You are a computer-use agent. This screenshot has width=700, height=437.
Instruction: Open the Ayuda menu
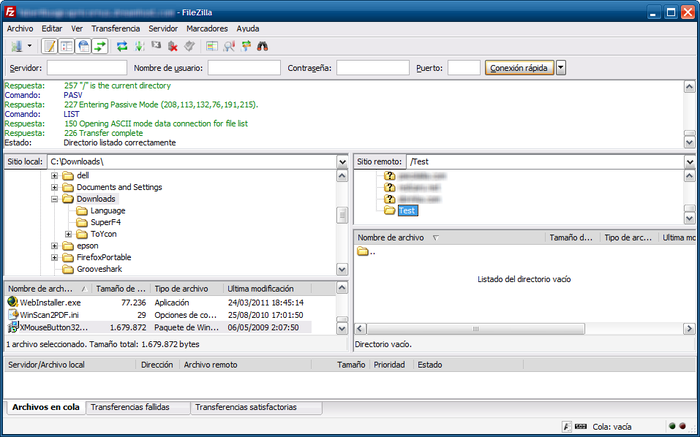click(x=248, y=29)
